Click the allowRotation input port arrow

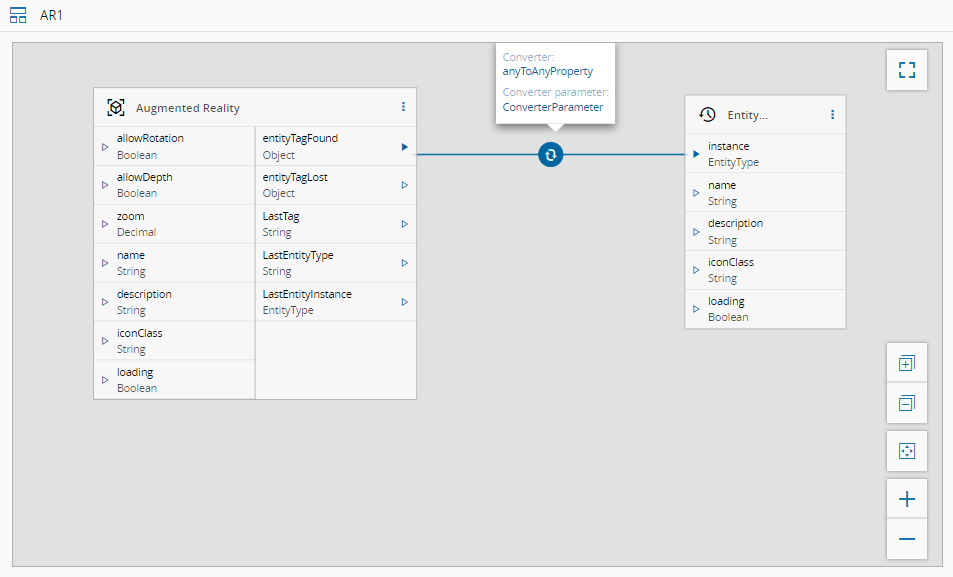point(105,147)
